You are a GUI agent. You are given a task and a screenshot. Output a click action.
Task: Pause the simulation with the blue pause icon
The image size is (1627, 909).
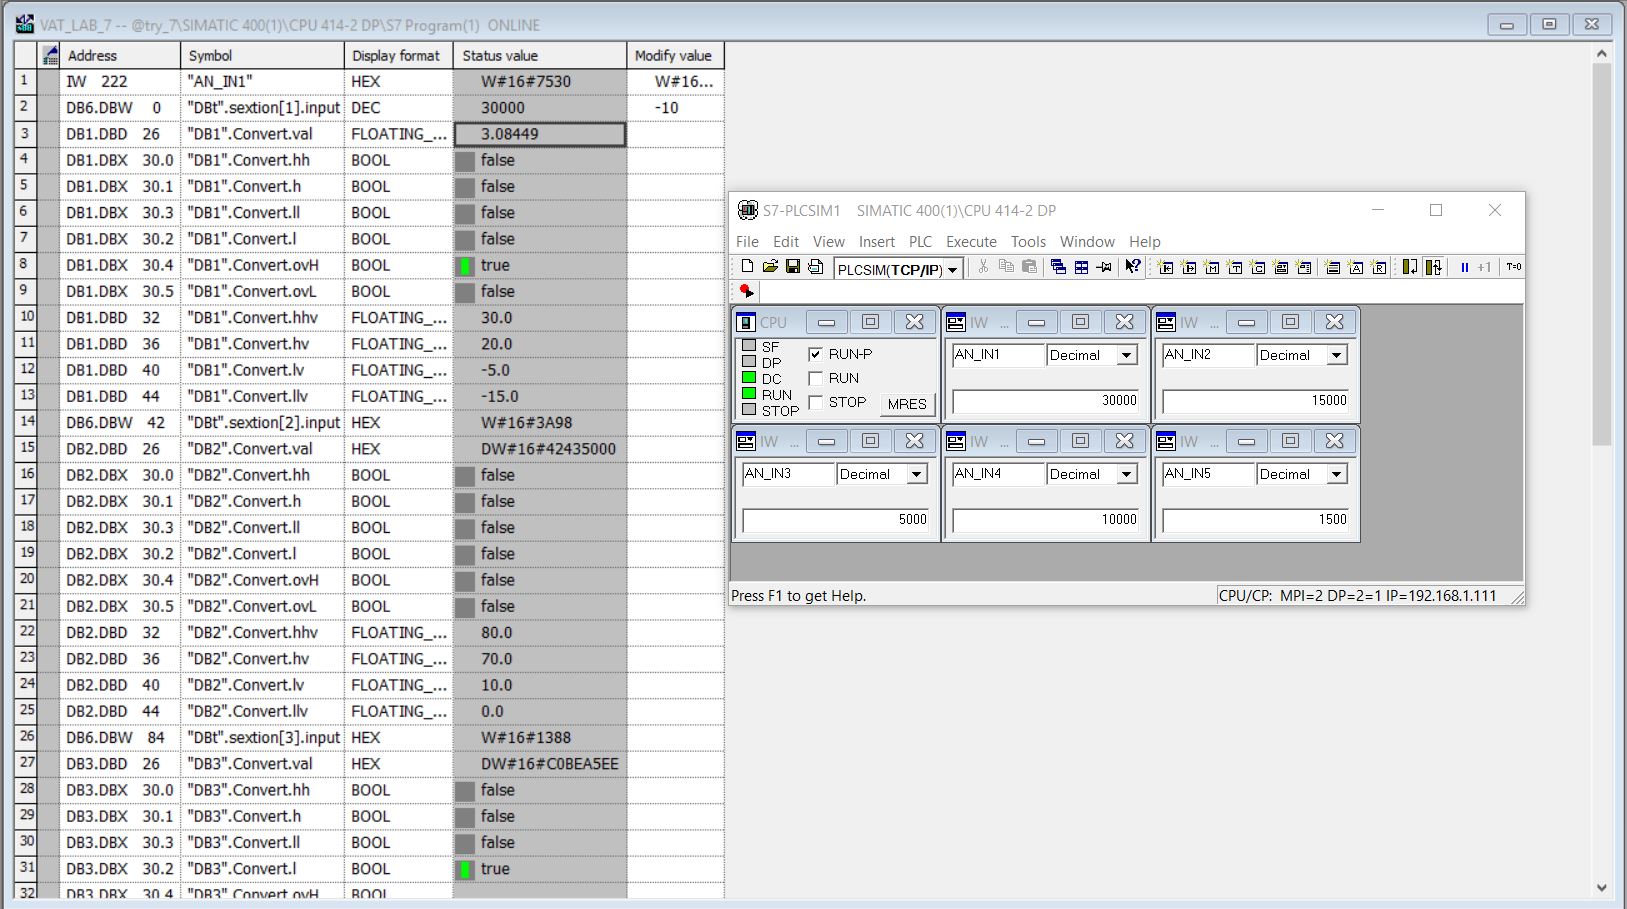(x=1464, y=267)
